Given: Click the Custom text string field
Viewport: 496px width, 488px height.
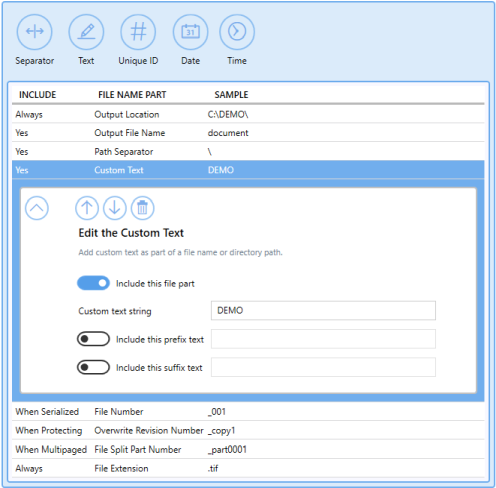Looking at the screenshot, I should tap(323, 311).
